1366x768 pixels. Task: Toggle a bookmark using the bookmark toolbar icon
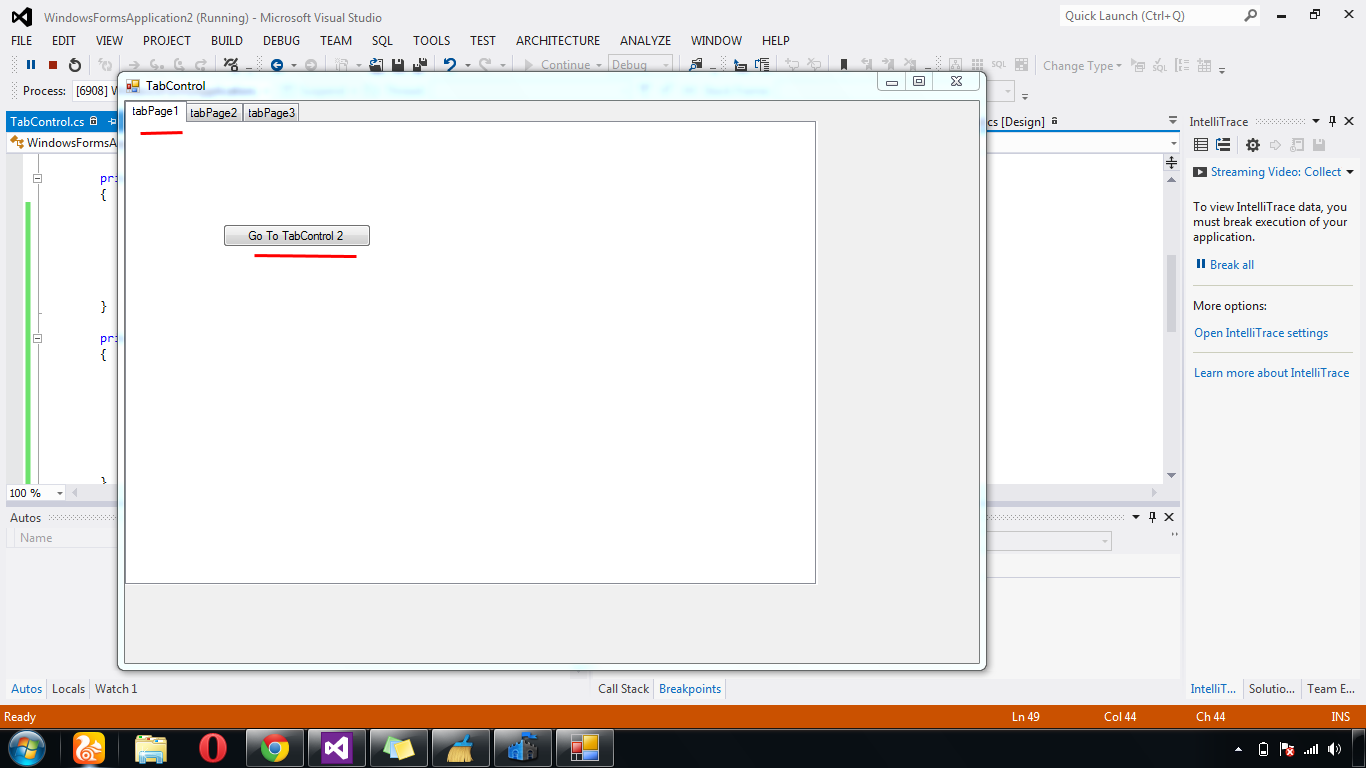[x=845, y=65]
